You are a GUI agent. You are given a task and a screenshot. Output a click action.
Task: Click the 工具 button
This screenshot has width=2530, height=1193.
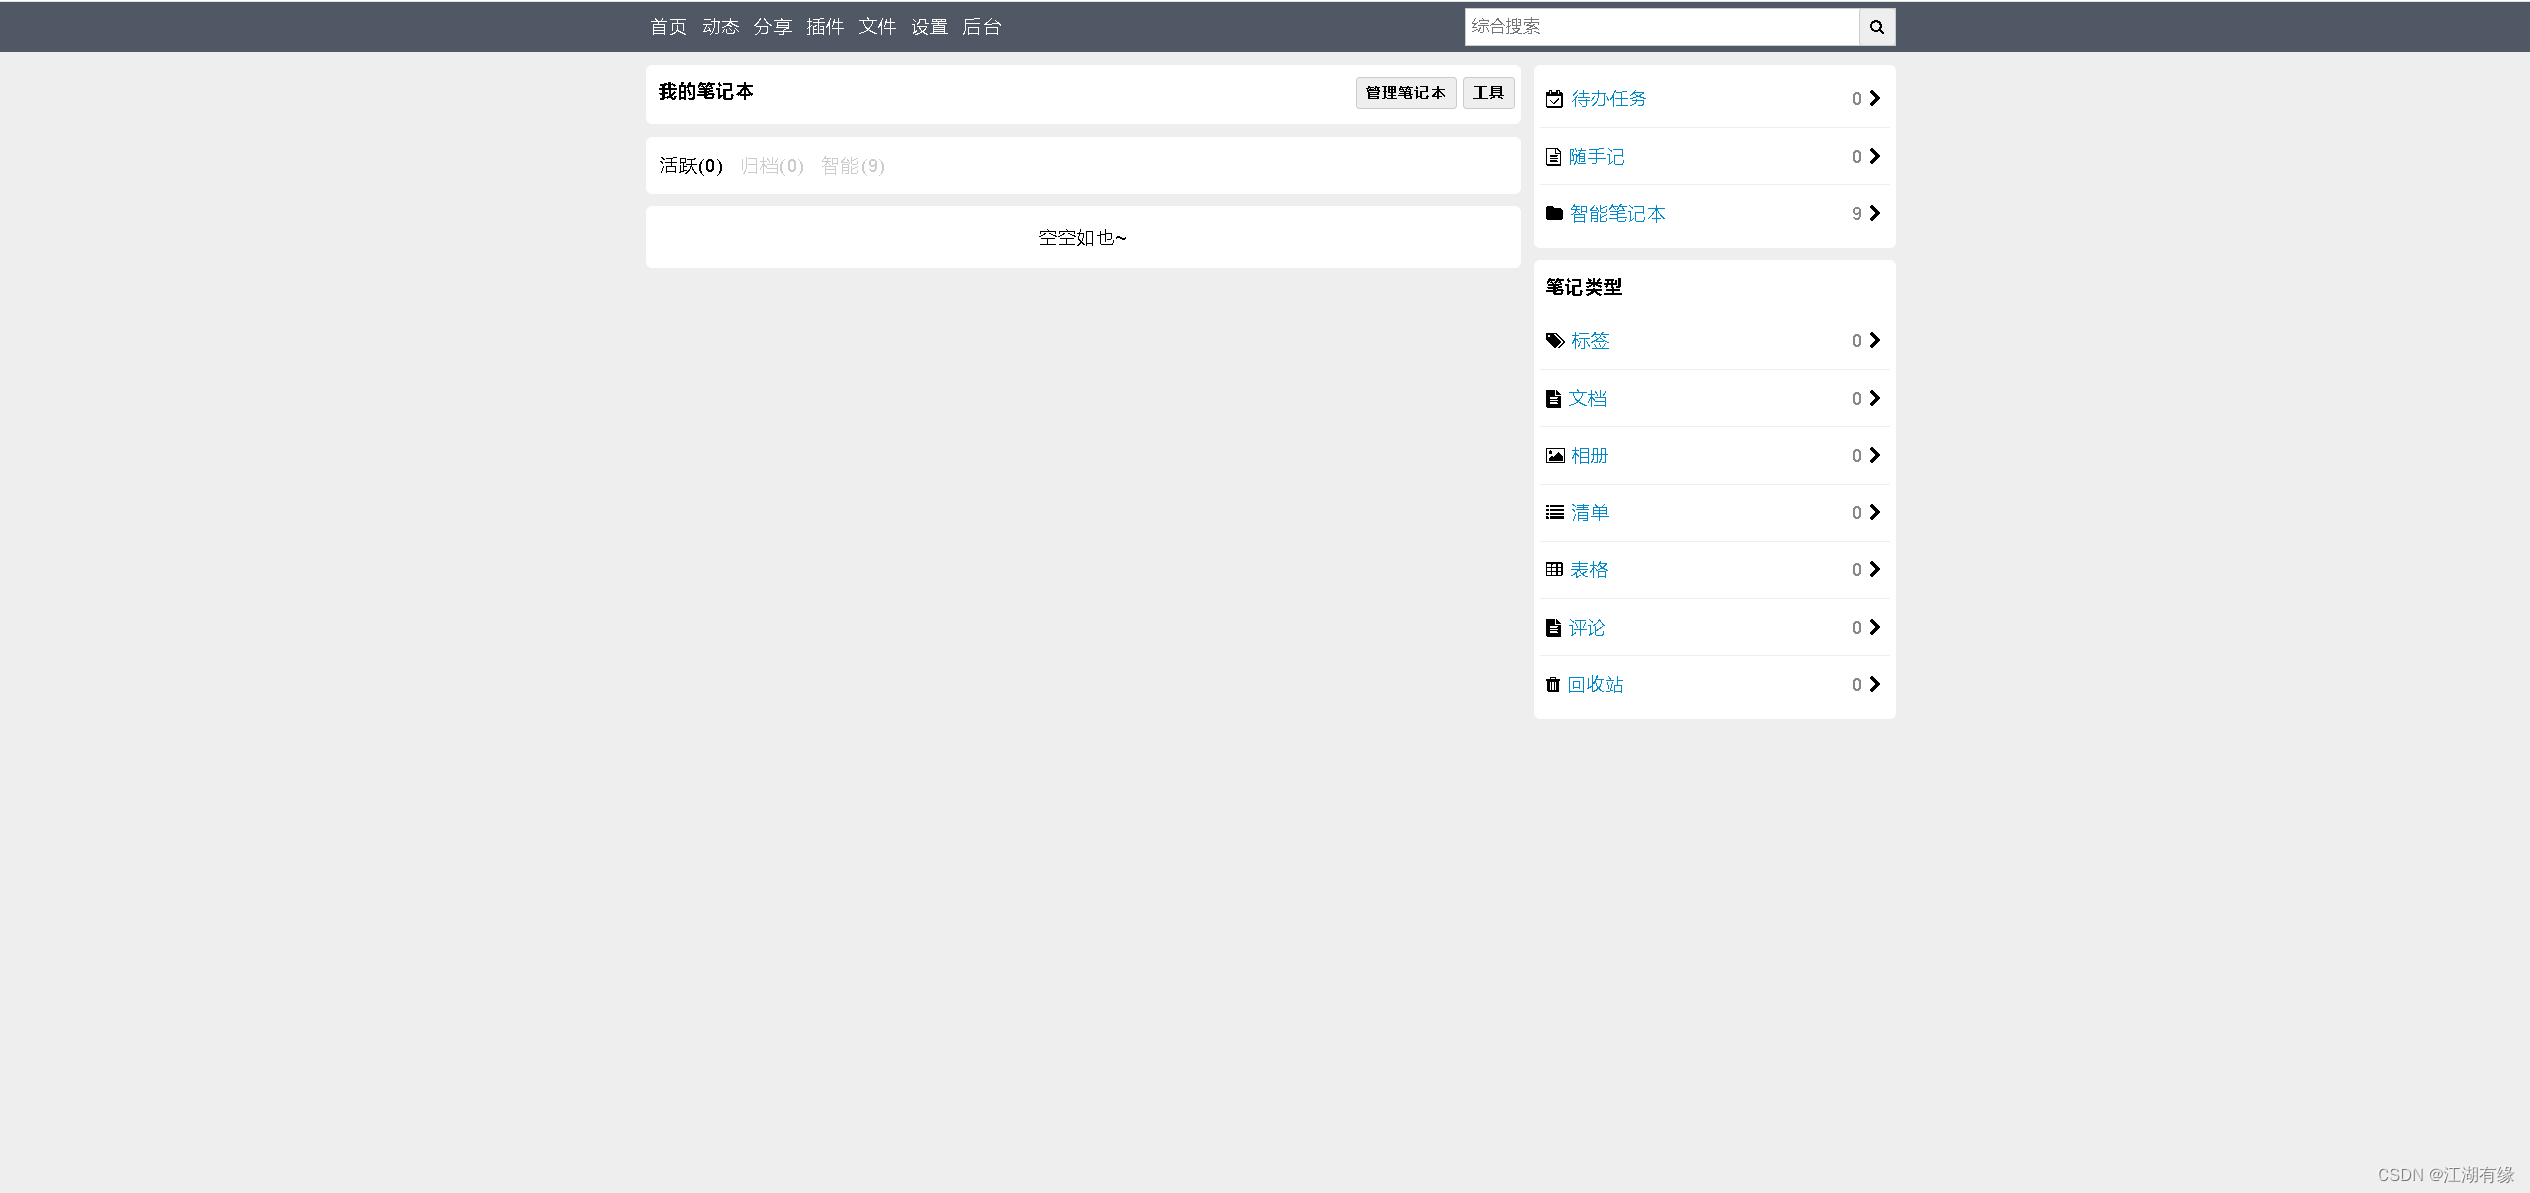tap(1488, 93)
